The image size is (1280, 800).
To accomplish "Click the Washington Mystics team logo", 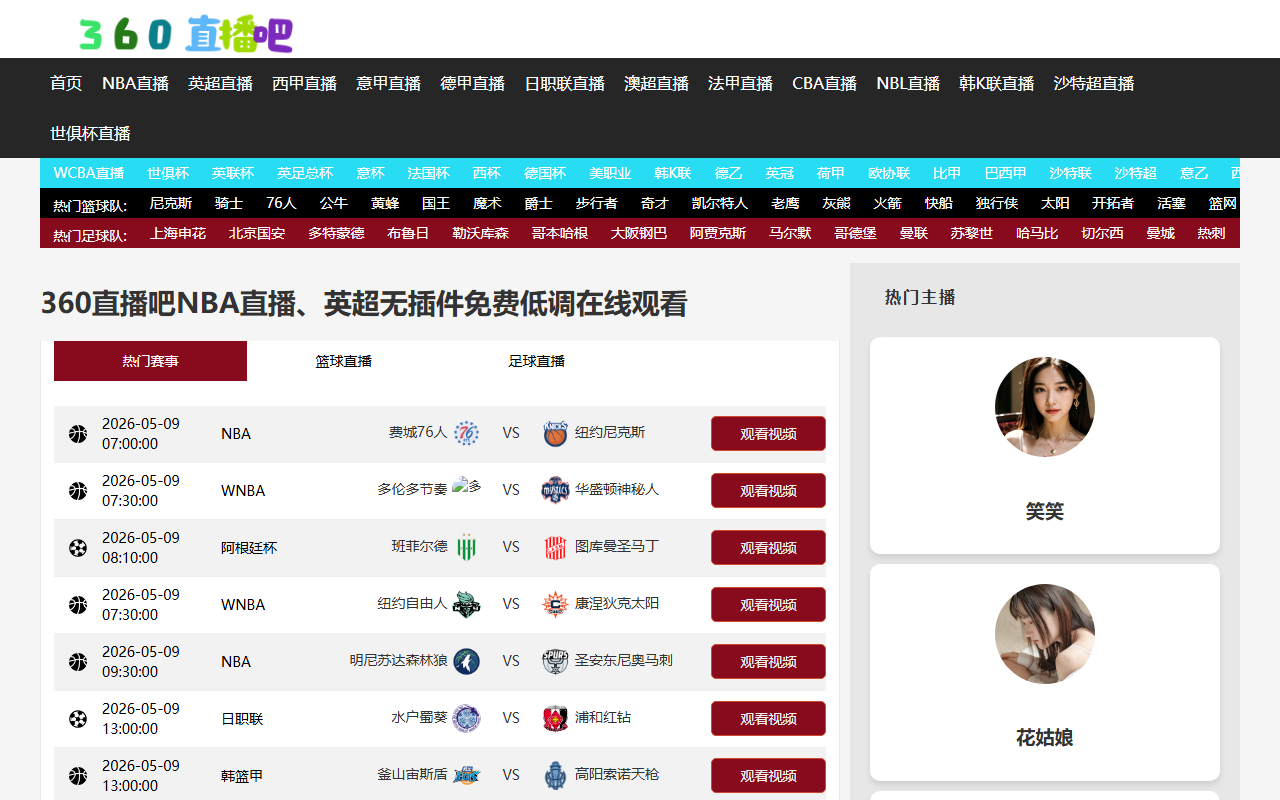I will coord(555,490).
